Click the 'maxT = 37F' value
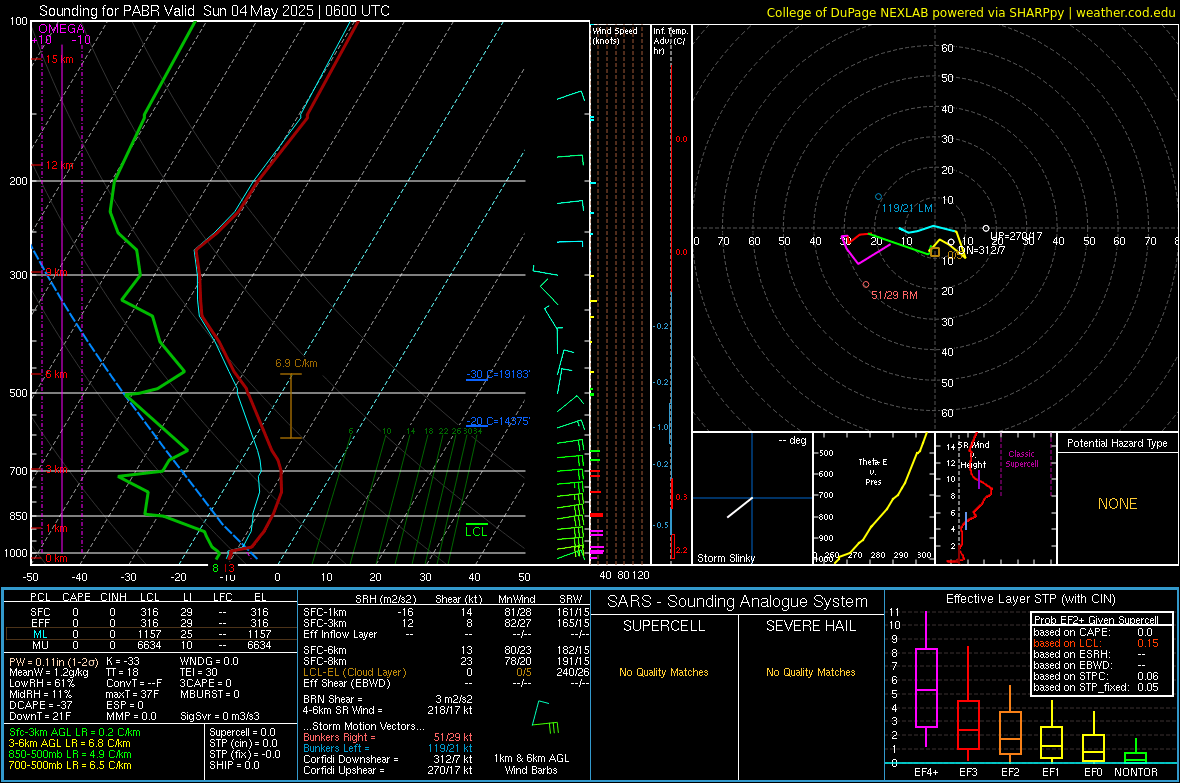This screenshot has width=1180, height=783. tap(132, 694)
